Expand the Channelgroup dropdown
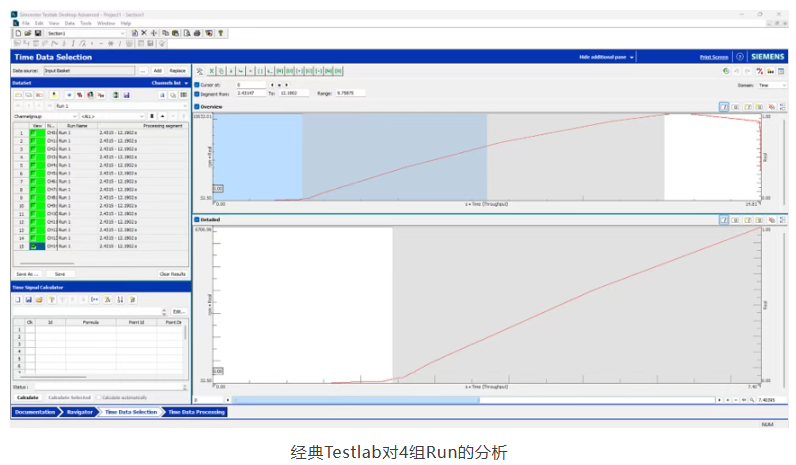Viewport: 796px width, 465px height. point(45,116)
